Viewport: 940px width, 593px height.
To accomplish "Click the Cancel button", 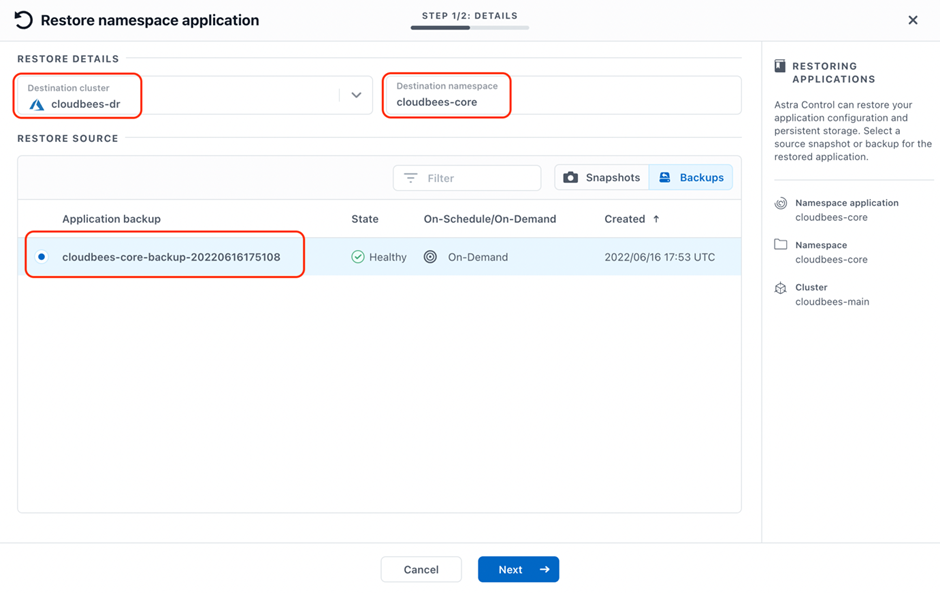I will (421, 570).
